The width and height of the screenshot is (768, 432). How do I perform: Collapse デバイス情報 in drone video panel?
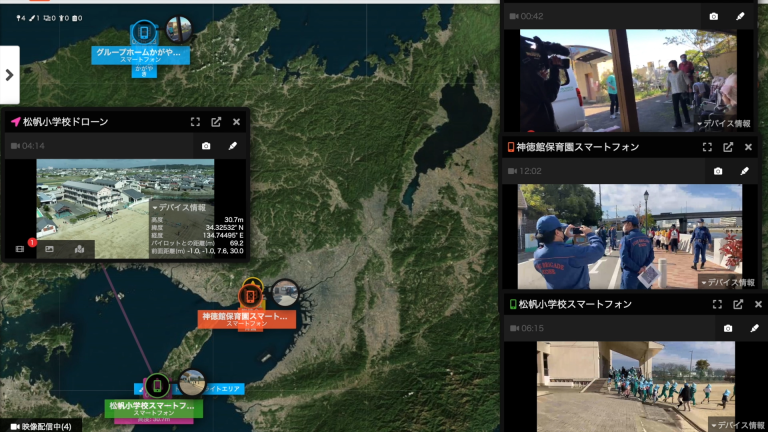(178, 207)
